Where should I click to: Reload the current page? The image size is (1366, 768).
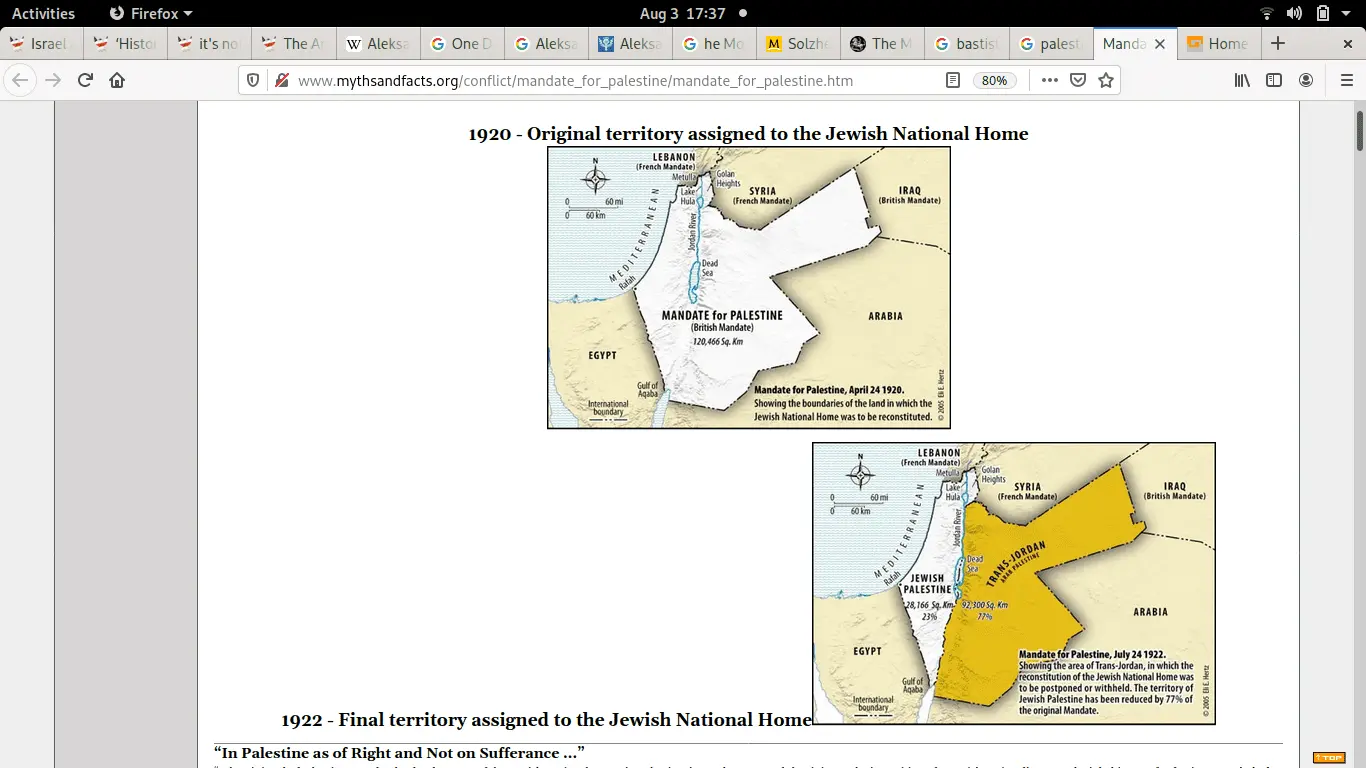(x=85, y=80)
